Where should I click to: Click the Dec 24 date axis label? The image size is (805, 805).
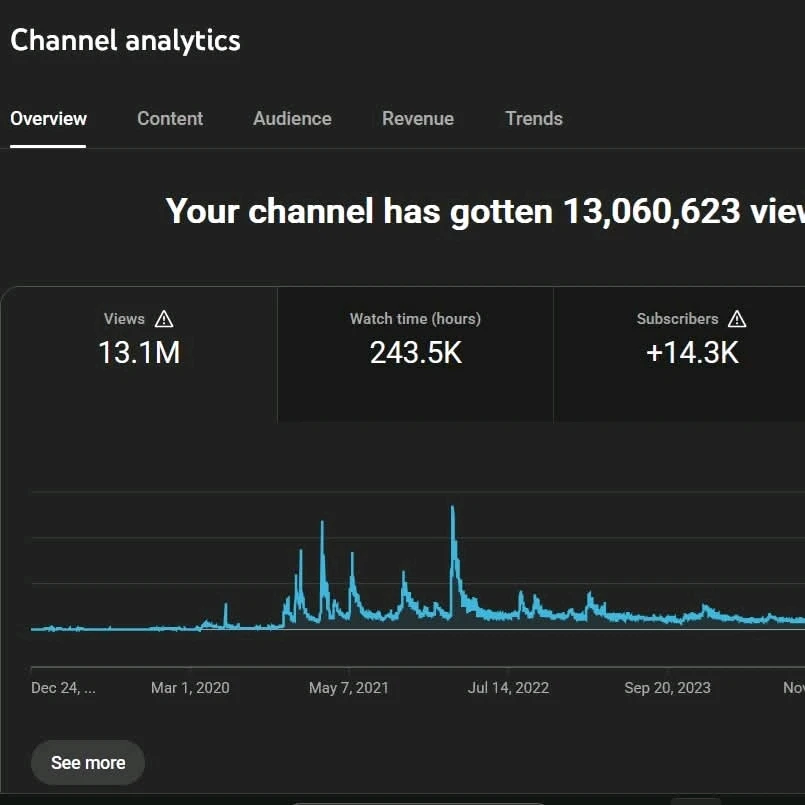[x=64, y=688]
